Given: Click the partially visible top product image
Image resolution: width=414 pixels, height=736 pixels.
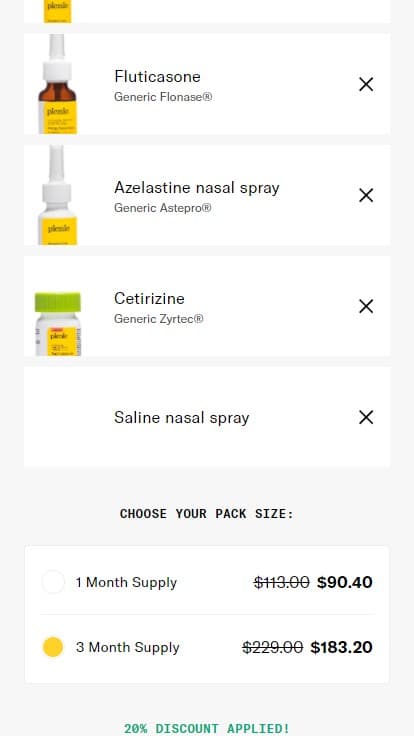Looking at the screenshot, I should (x=57, y=11).
